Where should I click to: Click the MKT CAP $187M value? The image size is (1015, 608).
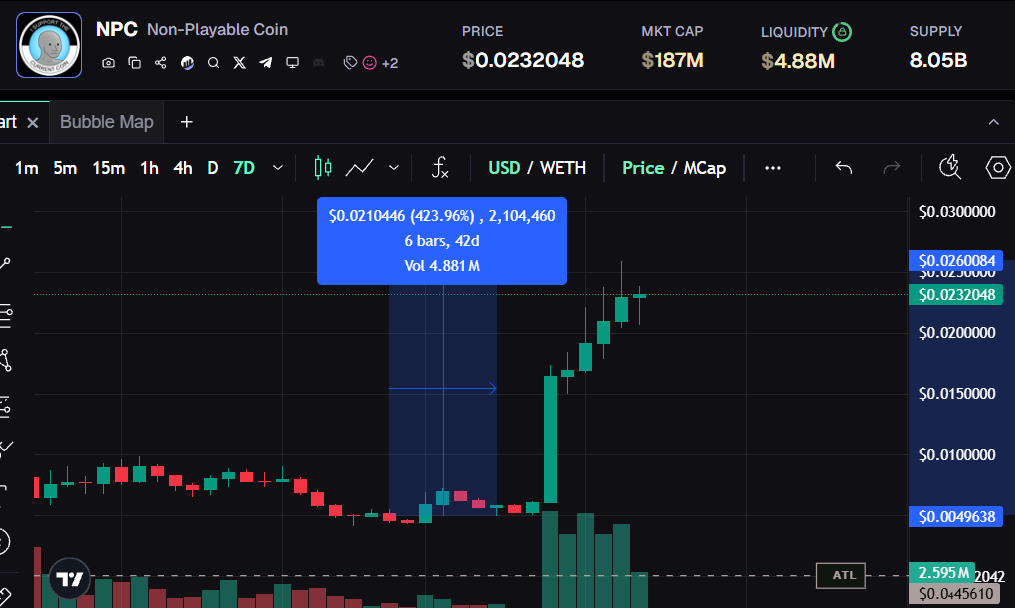673,60
